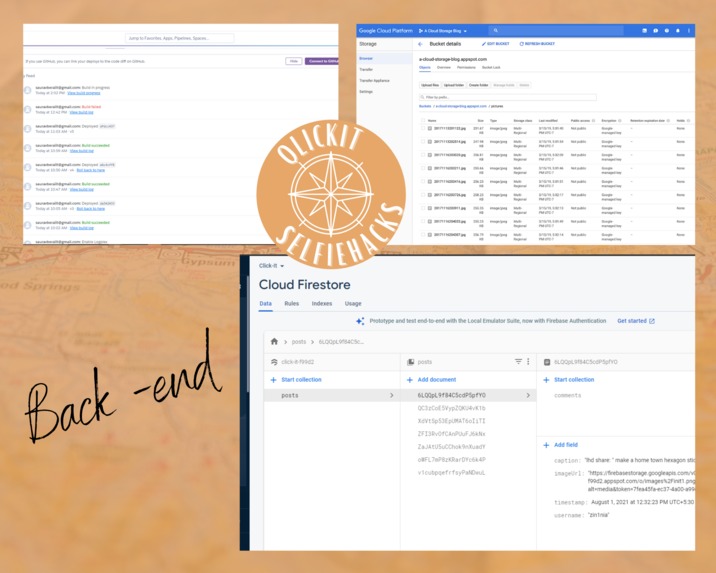Screen dimensions: 716x573
Task: Select document XdVtSp53EpUMAT6oIiTI
Action: [x=451, y=421]
